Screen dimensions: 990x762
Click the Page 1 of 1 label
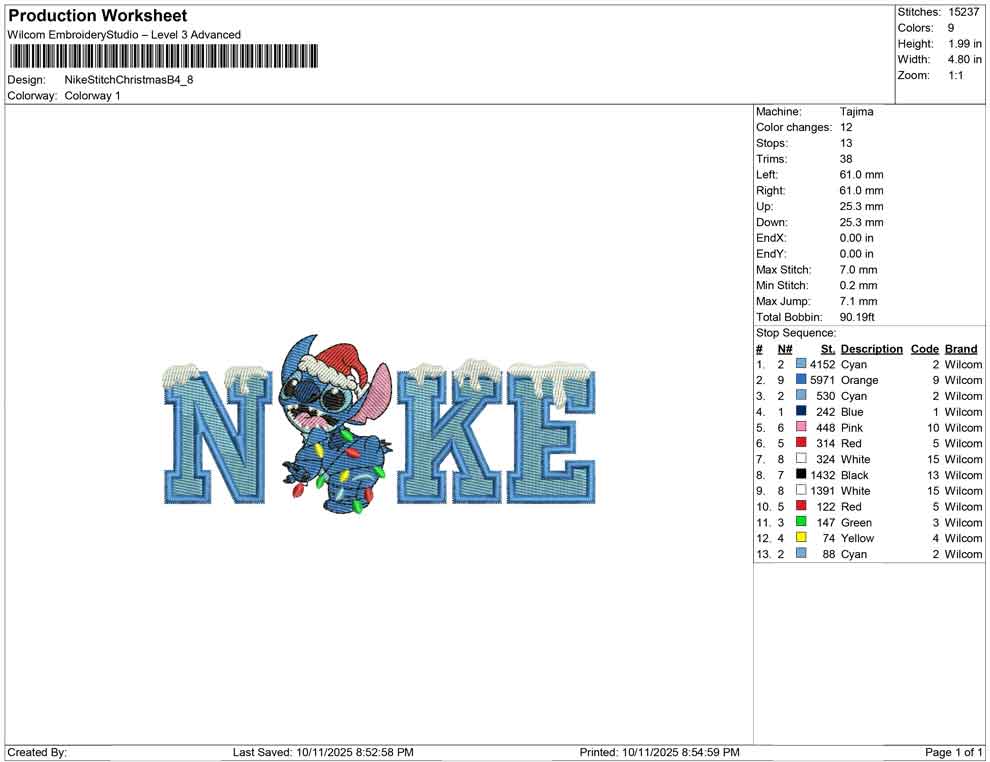[x=953, y=752]
